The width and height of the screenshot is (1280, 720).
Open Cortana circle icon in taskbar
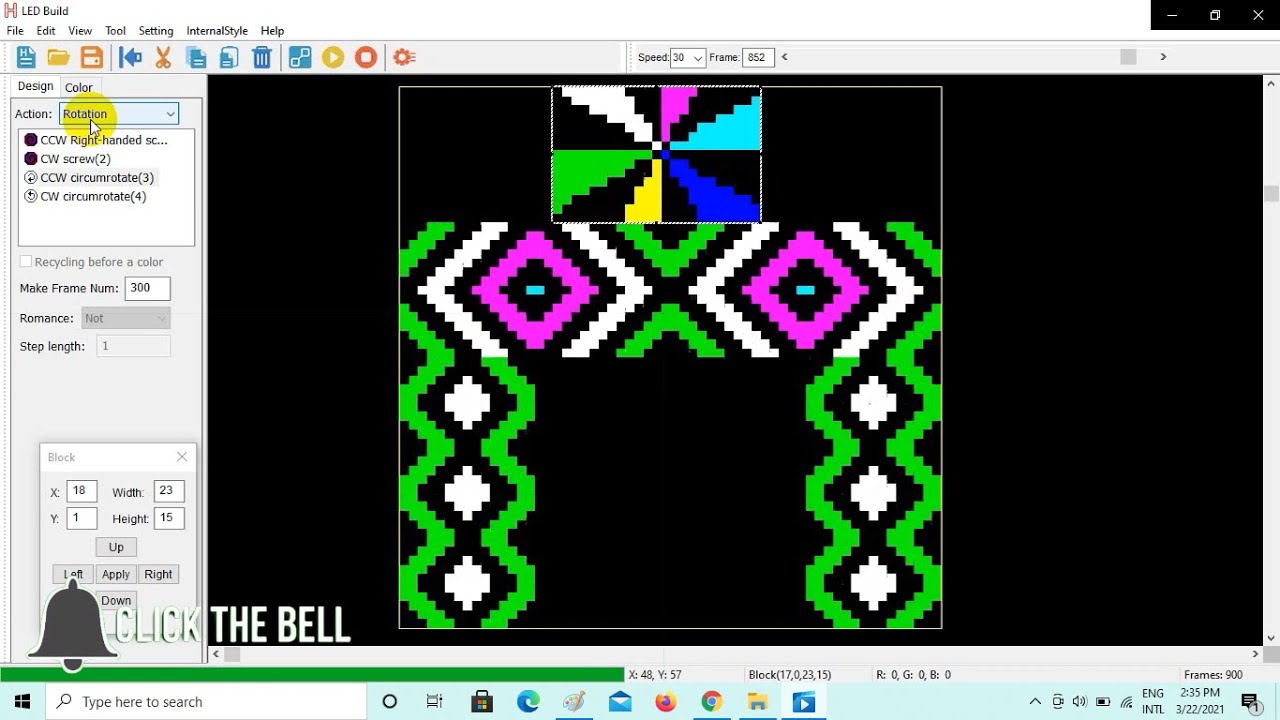click(390, 702)
